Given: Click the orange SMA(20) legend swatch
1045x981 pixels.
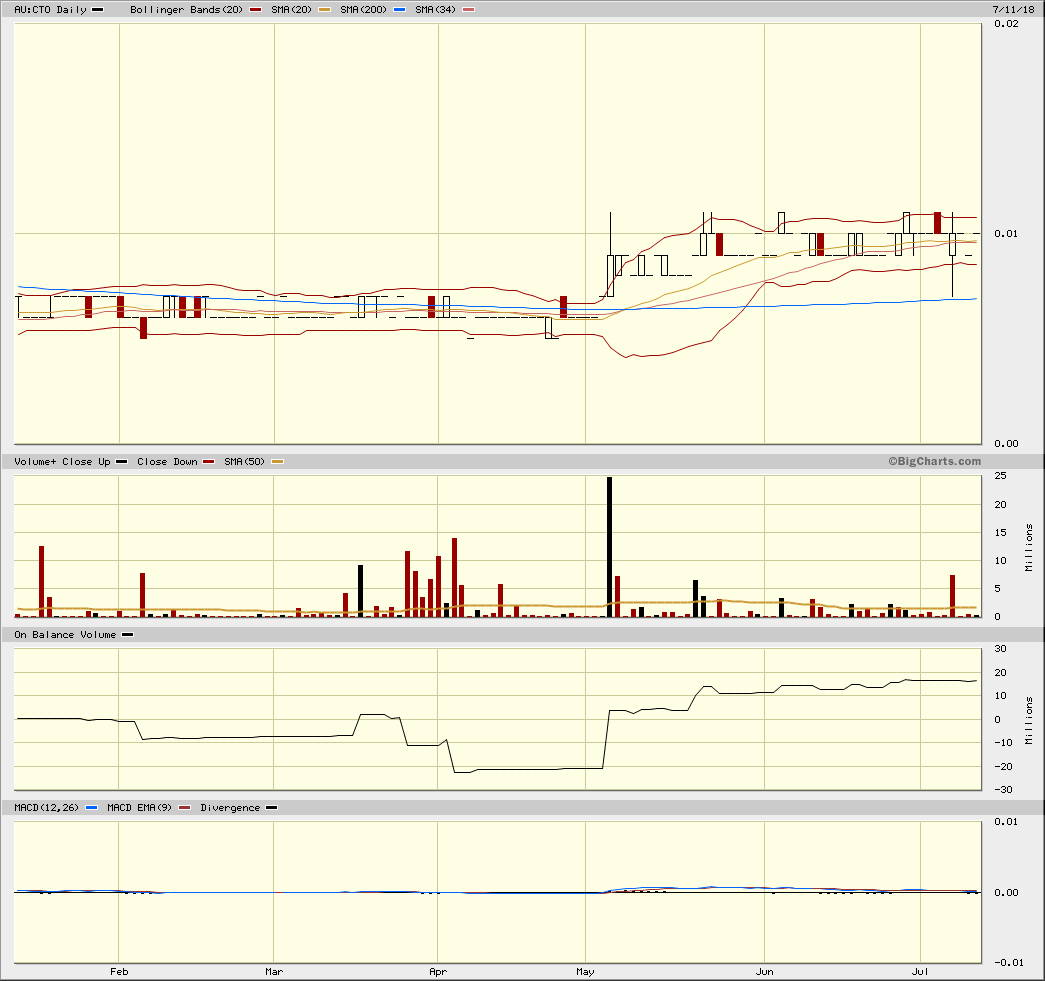Looking at the screenshot, I should point(324,10).
